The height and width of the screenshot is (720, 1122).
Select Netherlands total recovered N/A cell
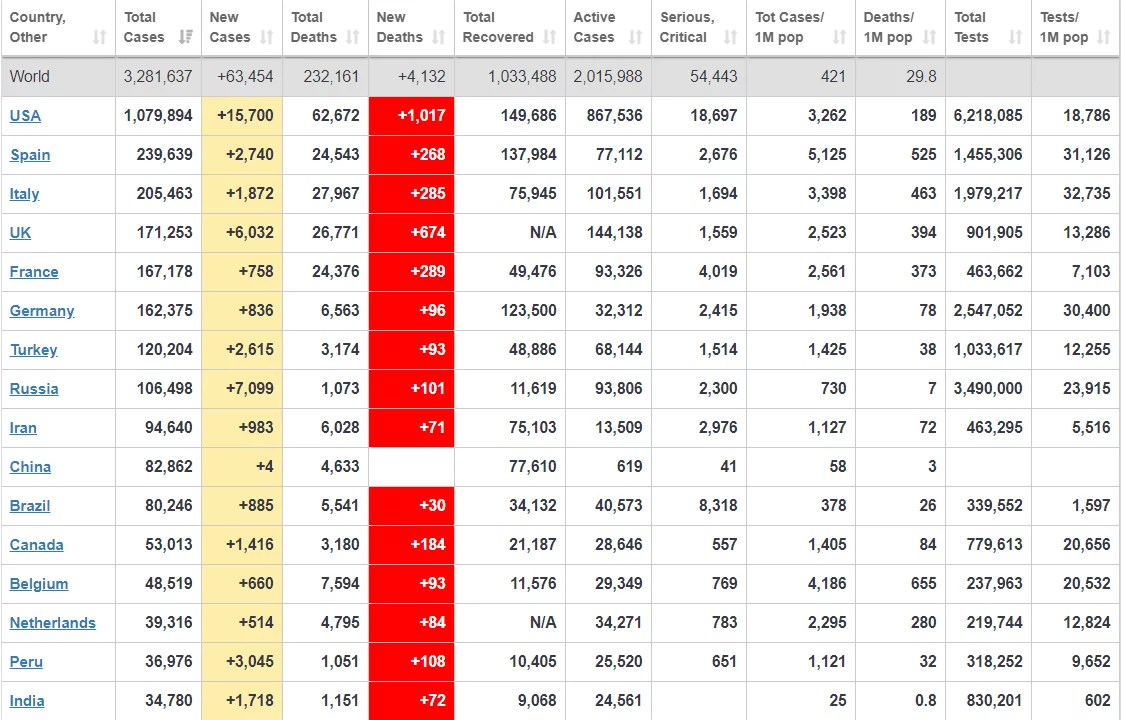(510, 623)
